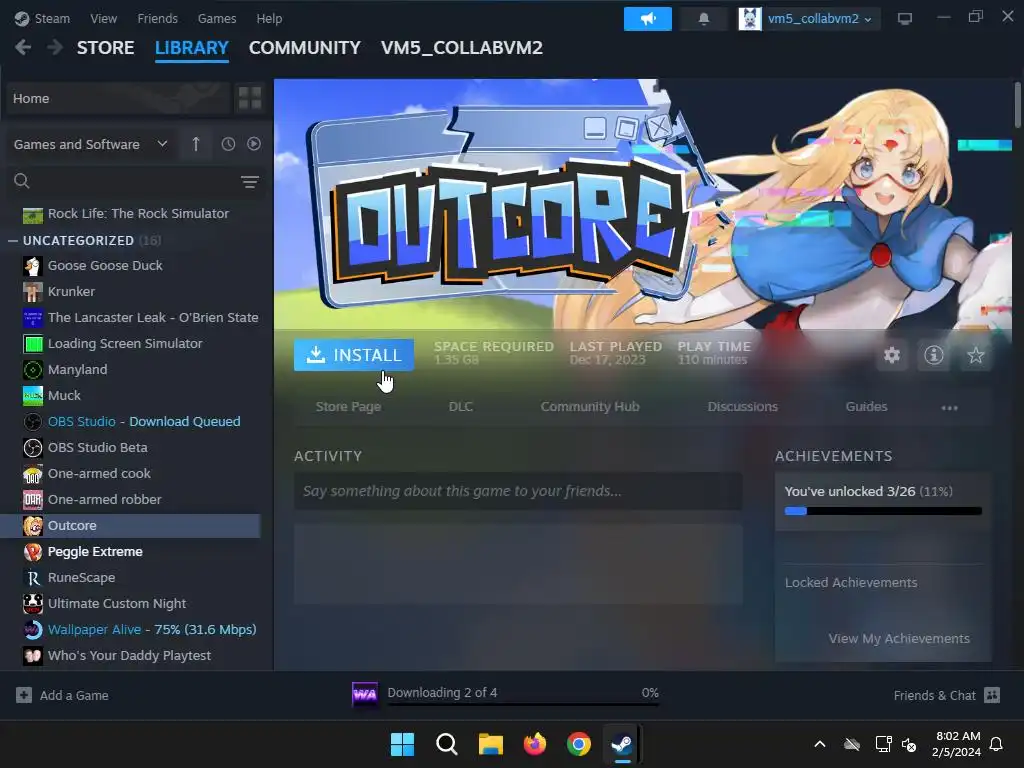The width and height of the screenshot is (1024, 768).
Task: Go to the COMMUNITY tab
Action: [x=304, y=48]
